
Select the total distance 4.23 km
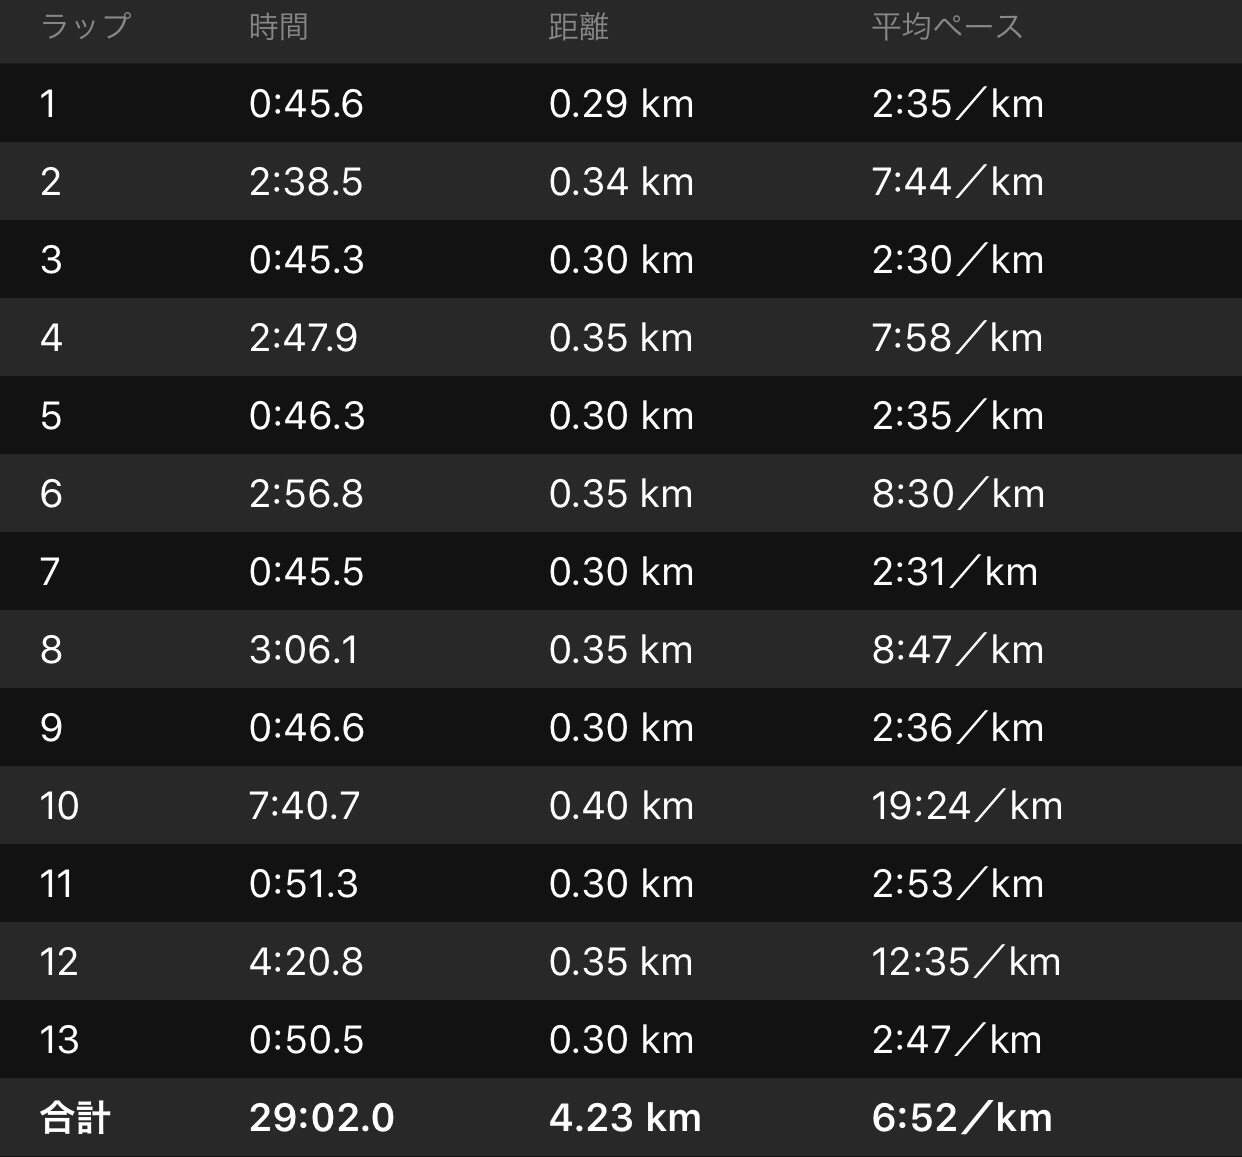coord(624,1118)
